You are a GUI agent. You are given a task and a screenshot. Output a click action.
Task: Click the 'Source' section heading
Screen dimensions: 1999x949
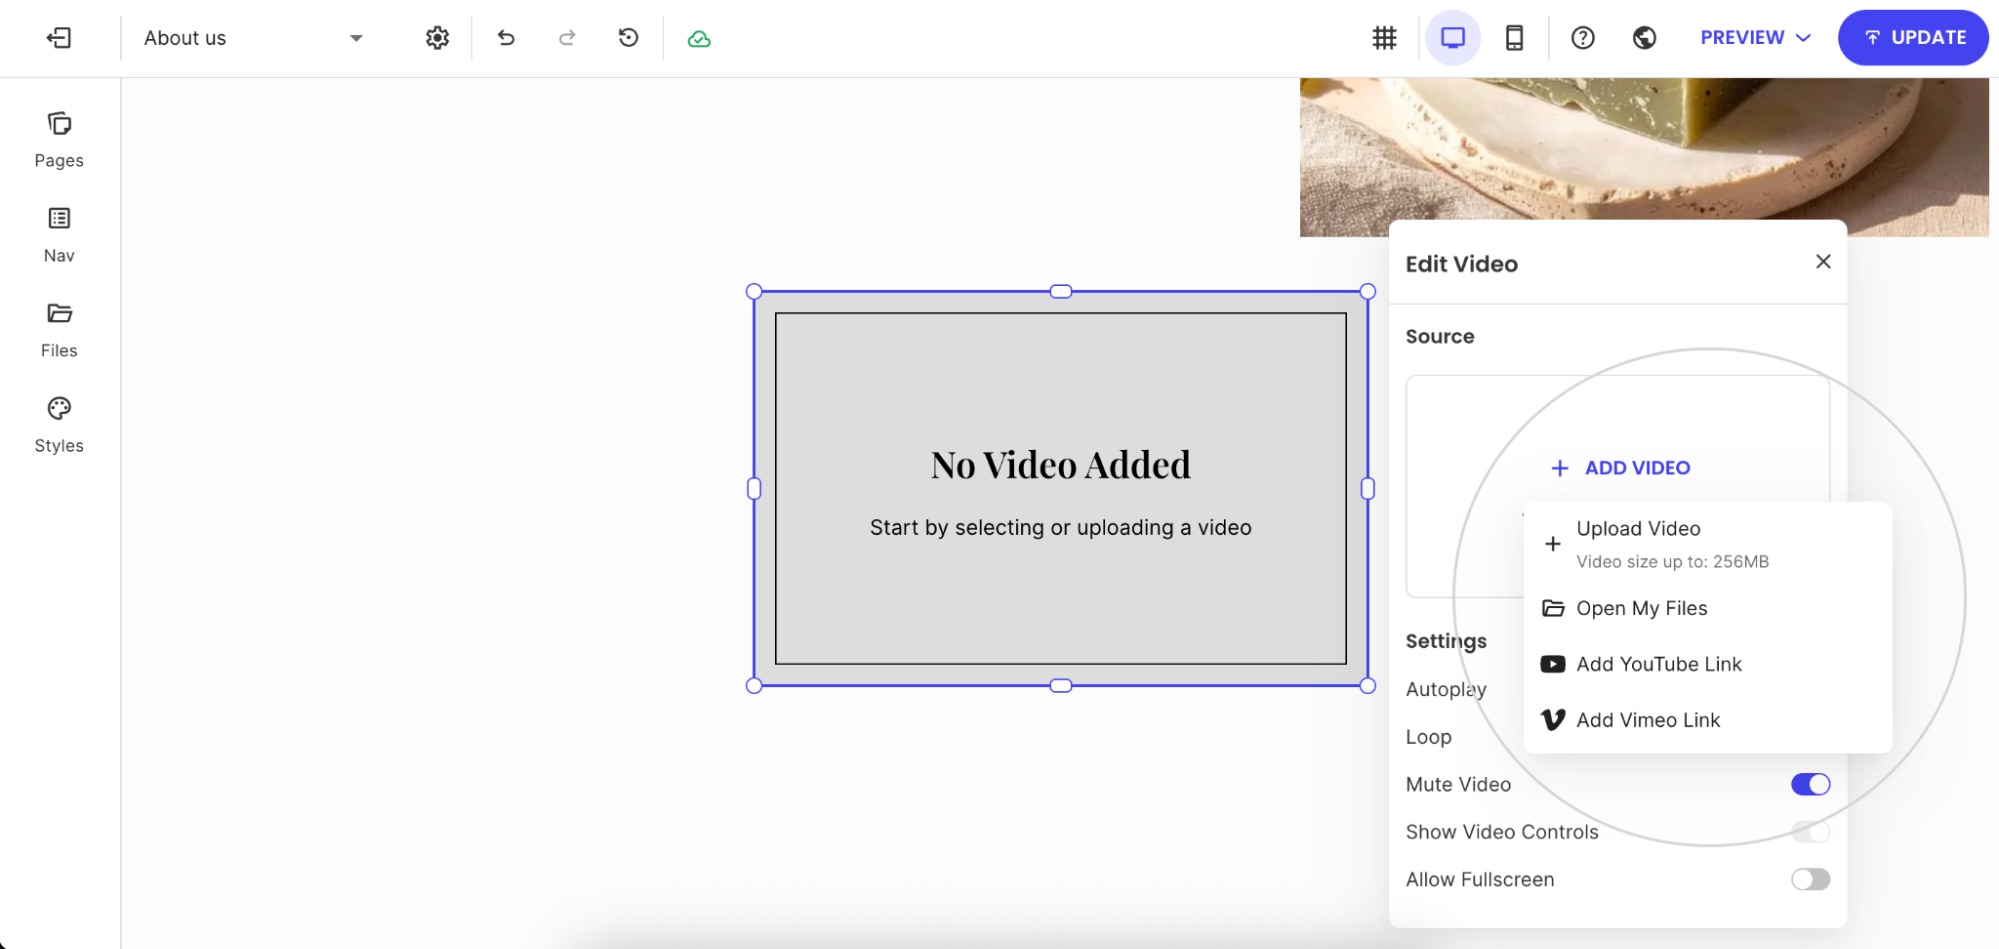(1440, 336)
